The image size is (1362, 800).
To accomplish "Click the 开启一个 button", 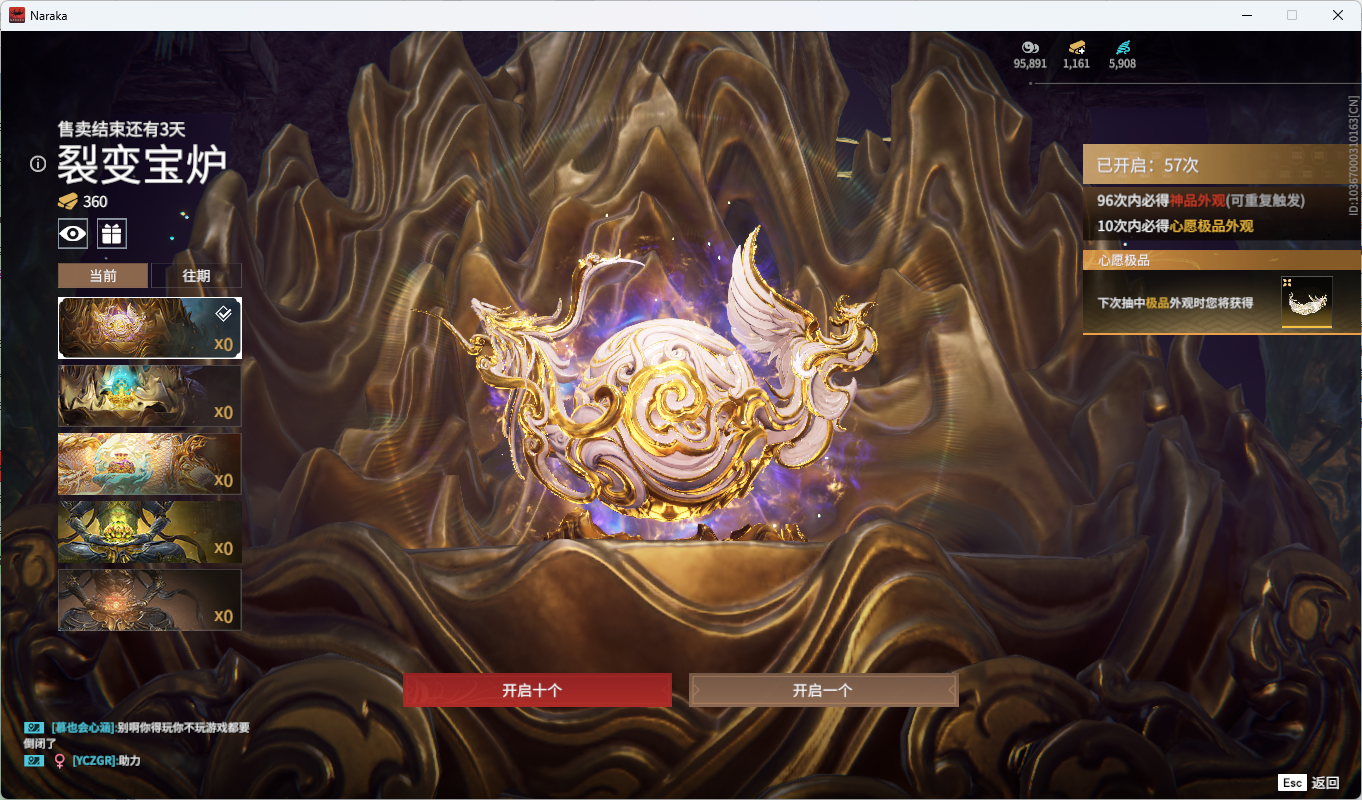I will click(x=824, y=690).
